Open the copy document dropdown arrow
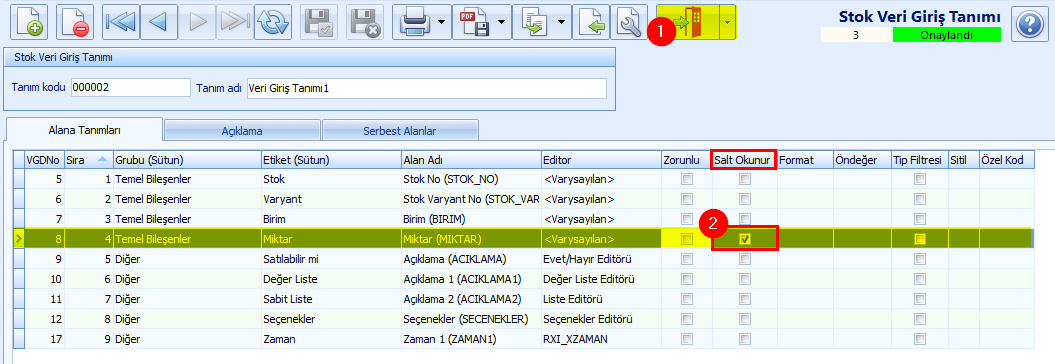 point(561,22)
